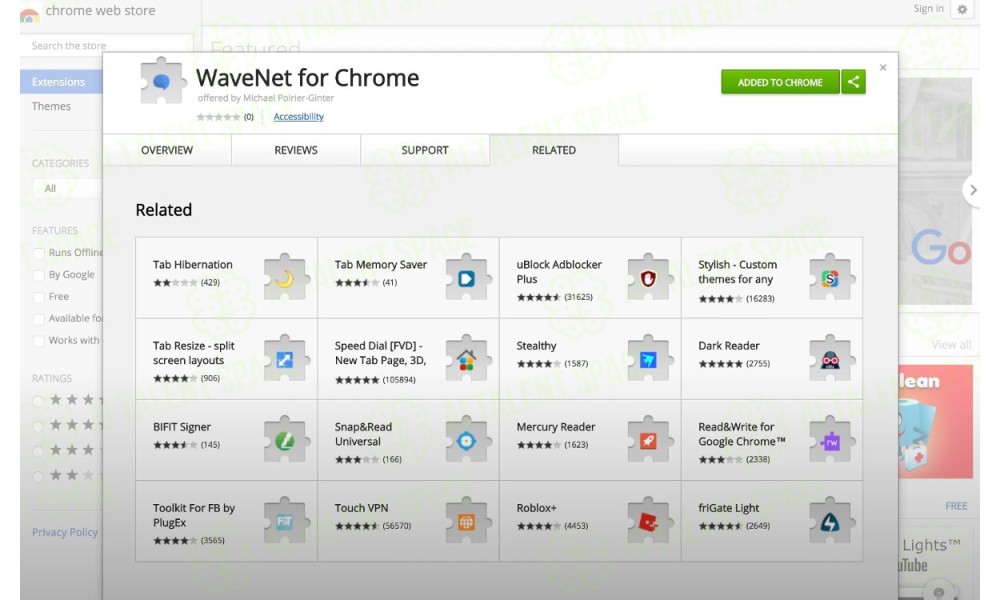Open the Mercury Reader title
Viewport: 1000px width, 600px height.
(555, 427)
